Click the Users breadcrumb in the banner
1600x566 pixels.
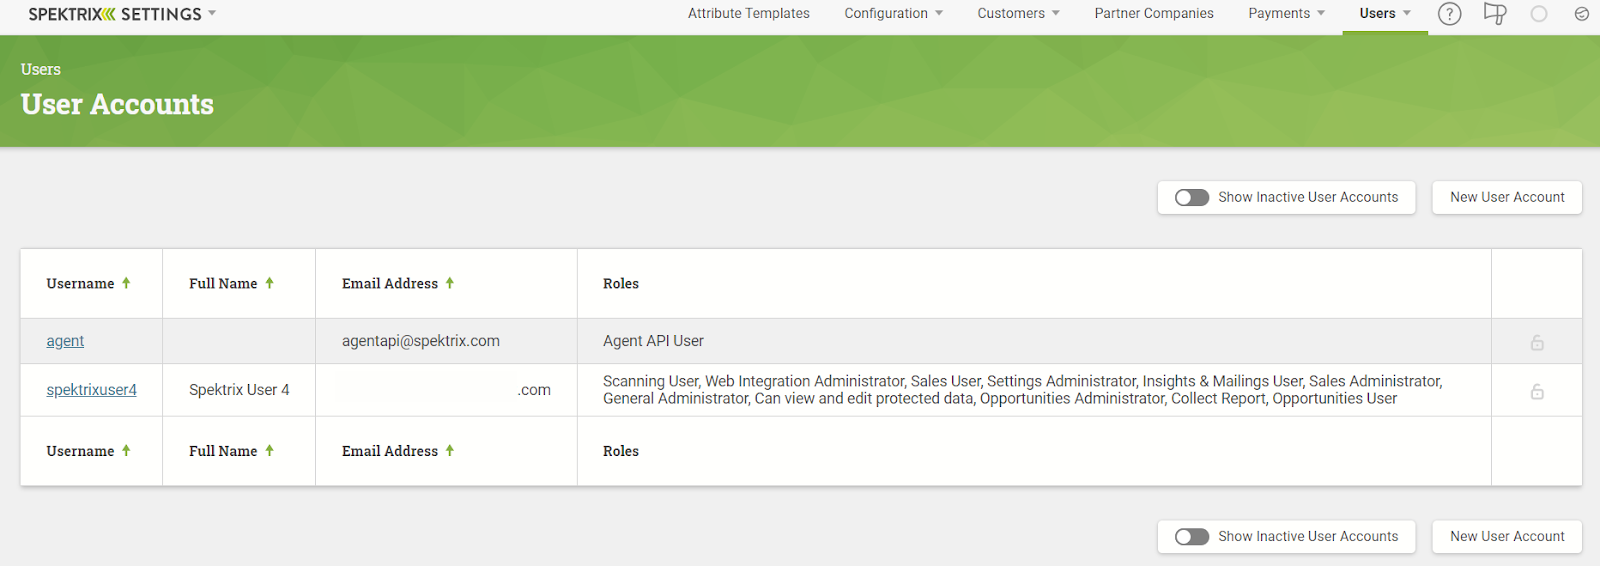(x=41, y=69)
